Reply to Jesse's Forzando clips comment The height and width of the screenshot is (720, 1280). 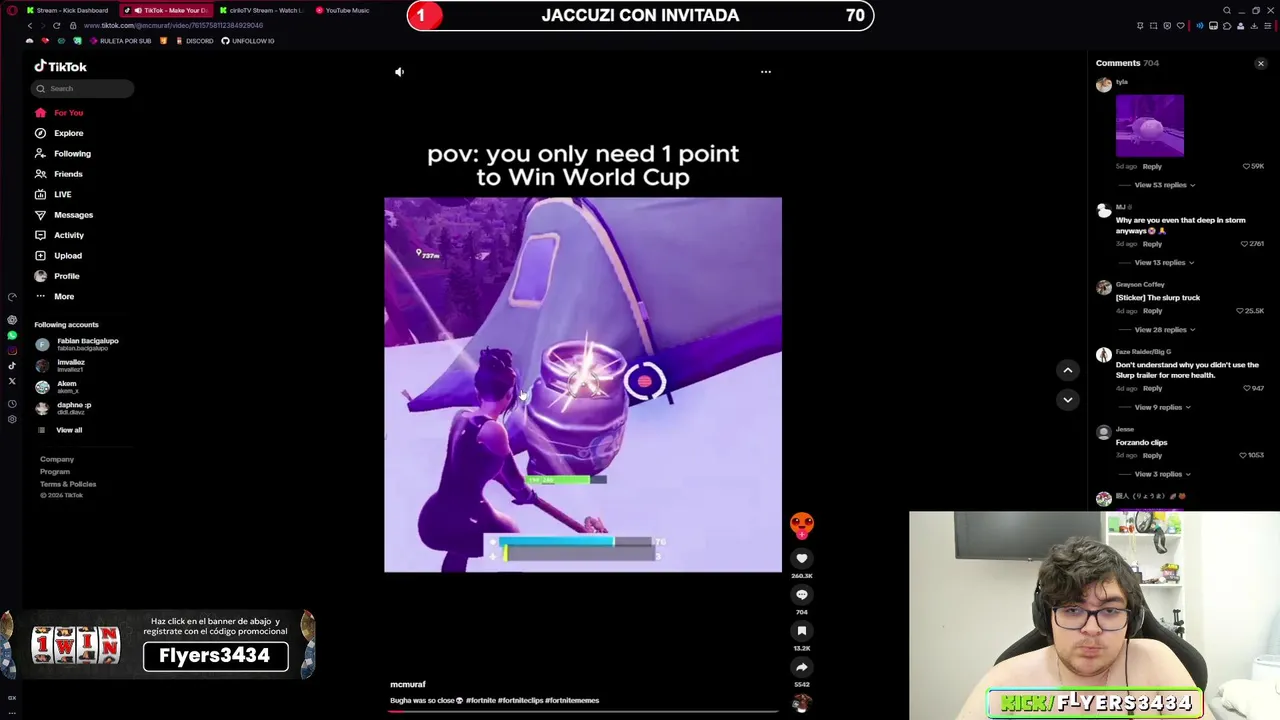point(1152,455)
